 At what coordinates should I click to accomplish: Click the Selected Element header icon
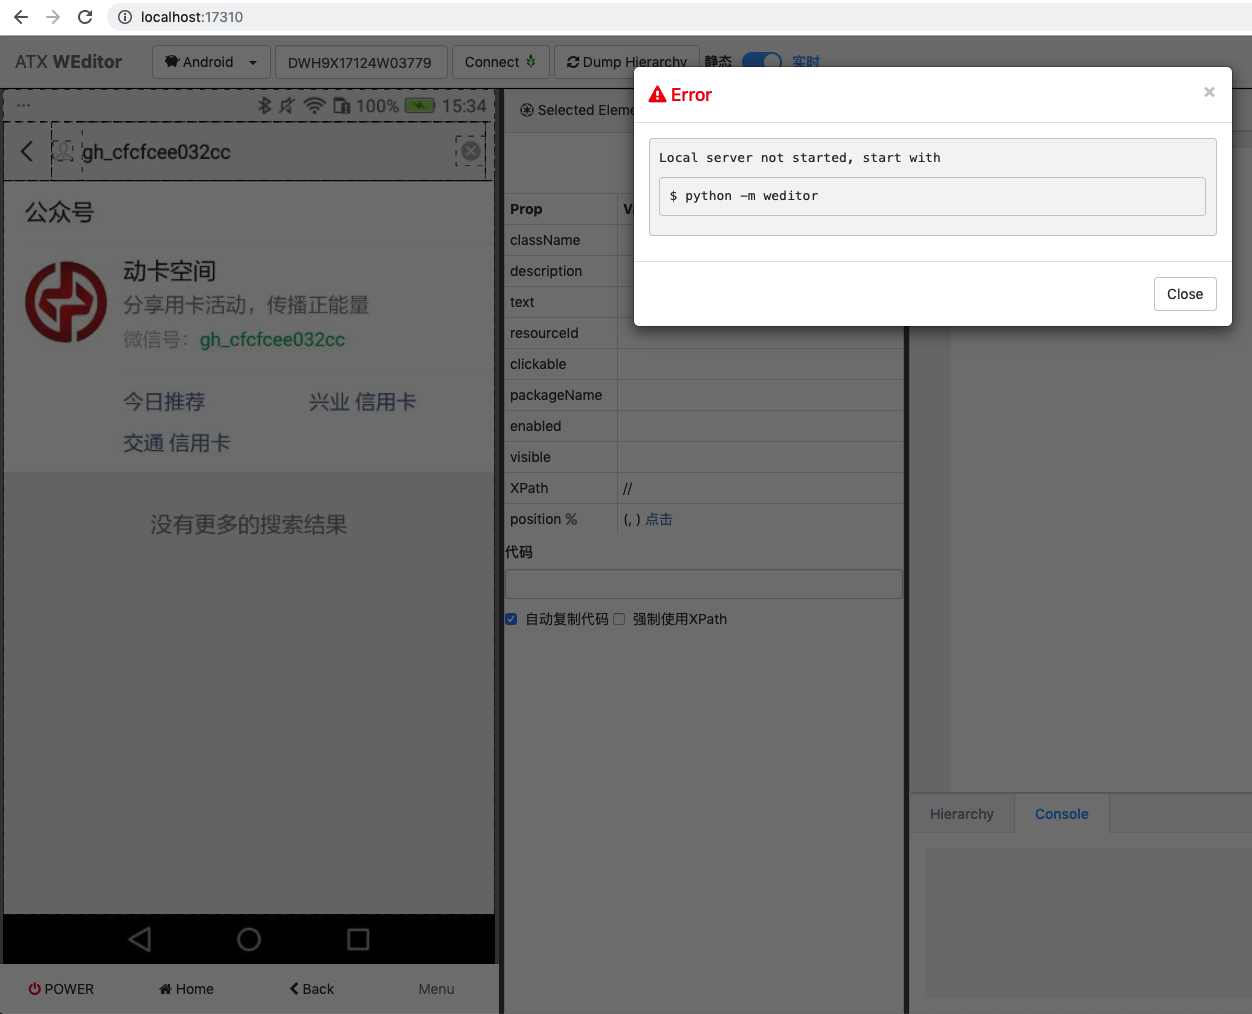(527, 110)
